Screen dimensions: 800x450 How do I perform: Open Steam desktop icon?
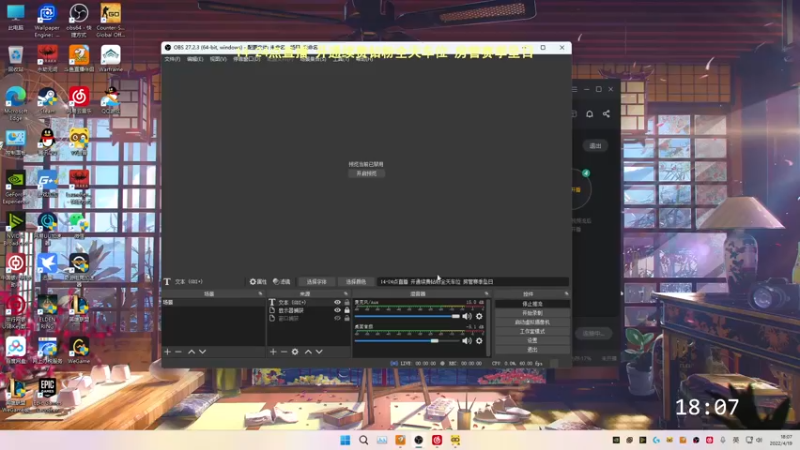point(47,101)
